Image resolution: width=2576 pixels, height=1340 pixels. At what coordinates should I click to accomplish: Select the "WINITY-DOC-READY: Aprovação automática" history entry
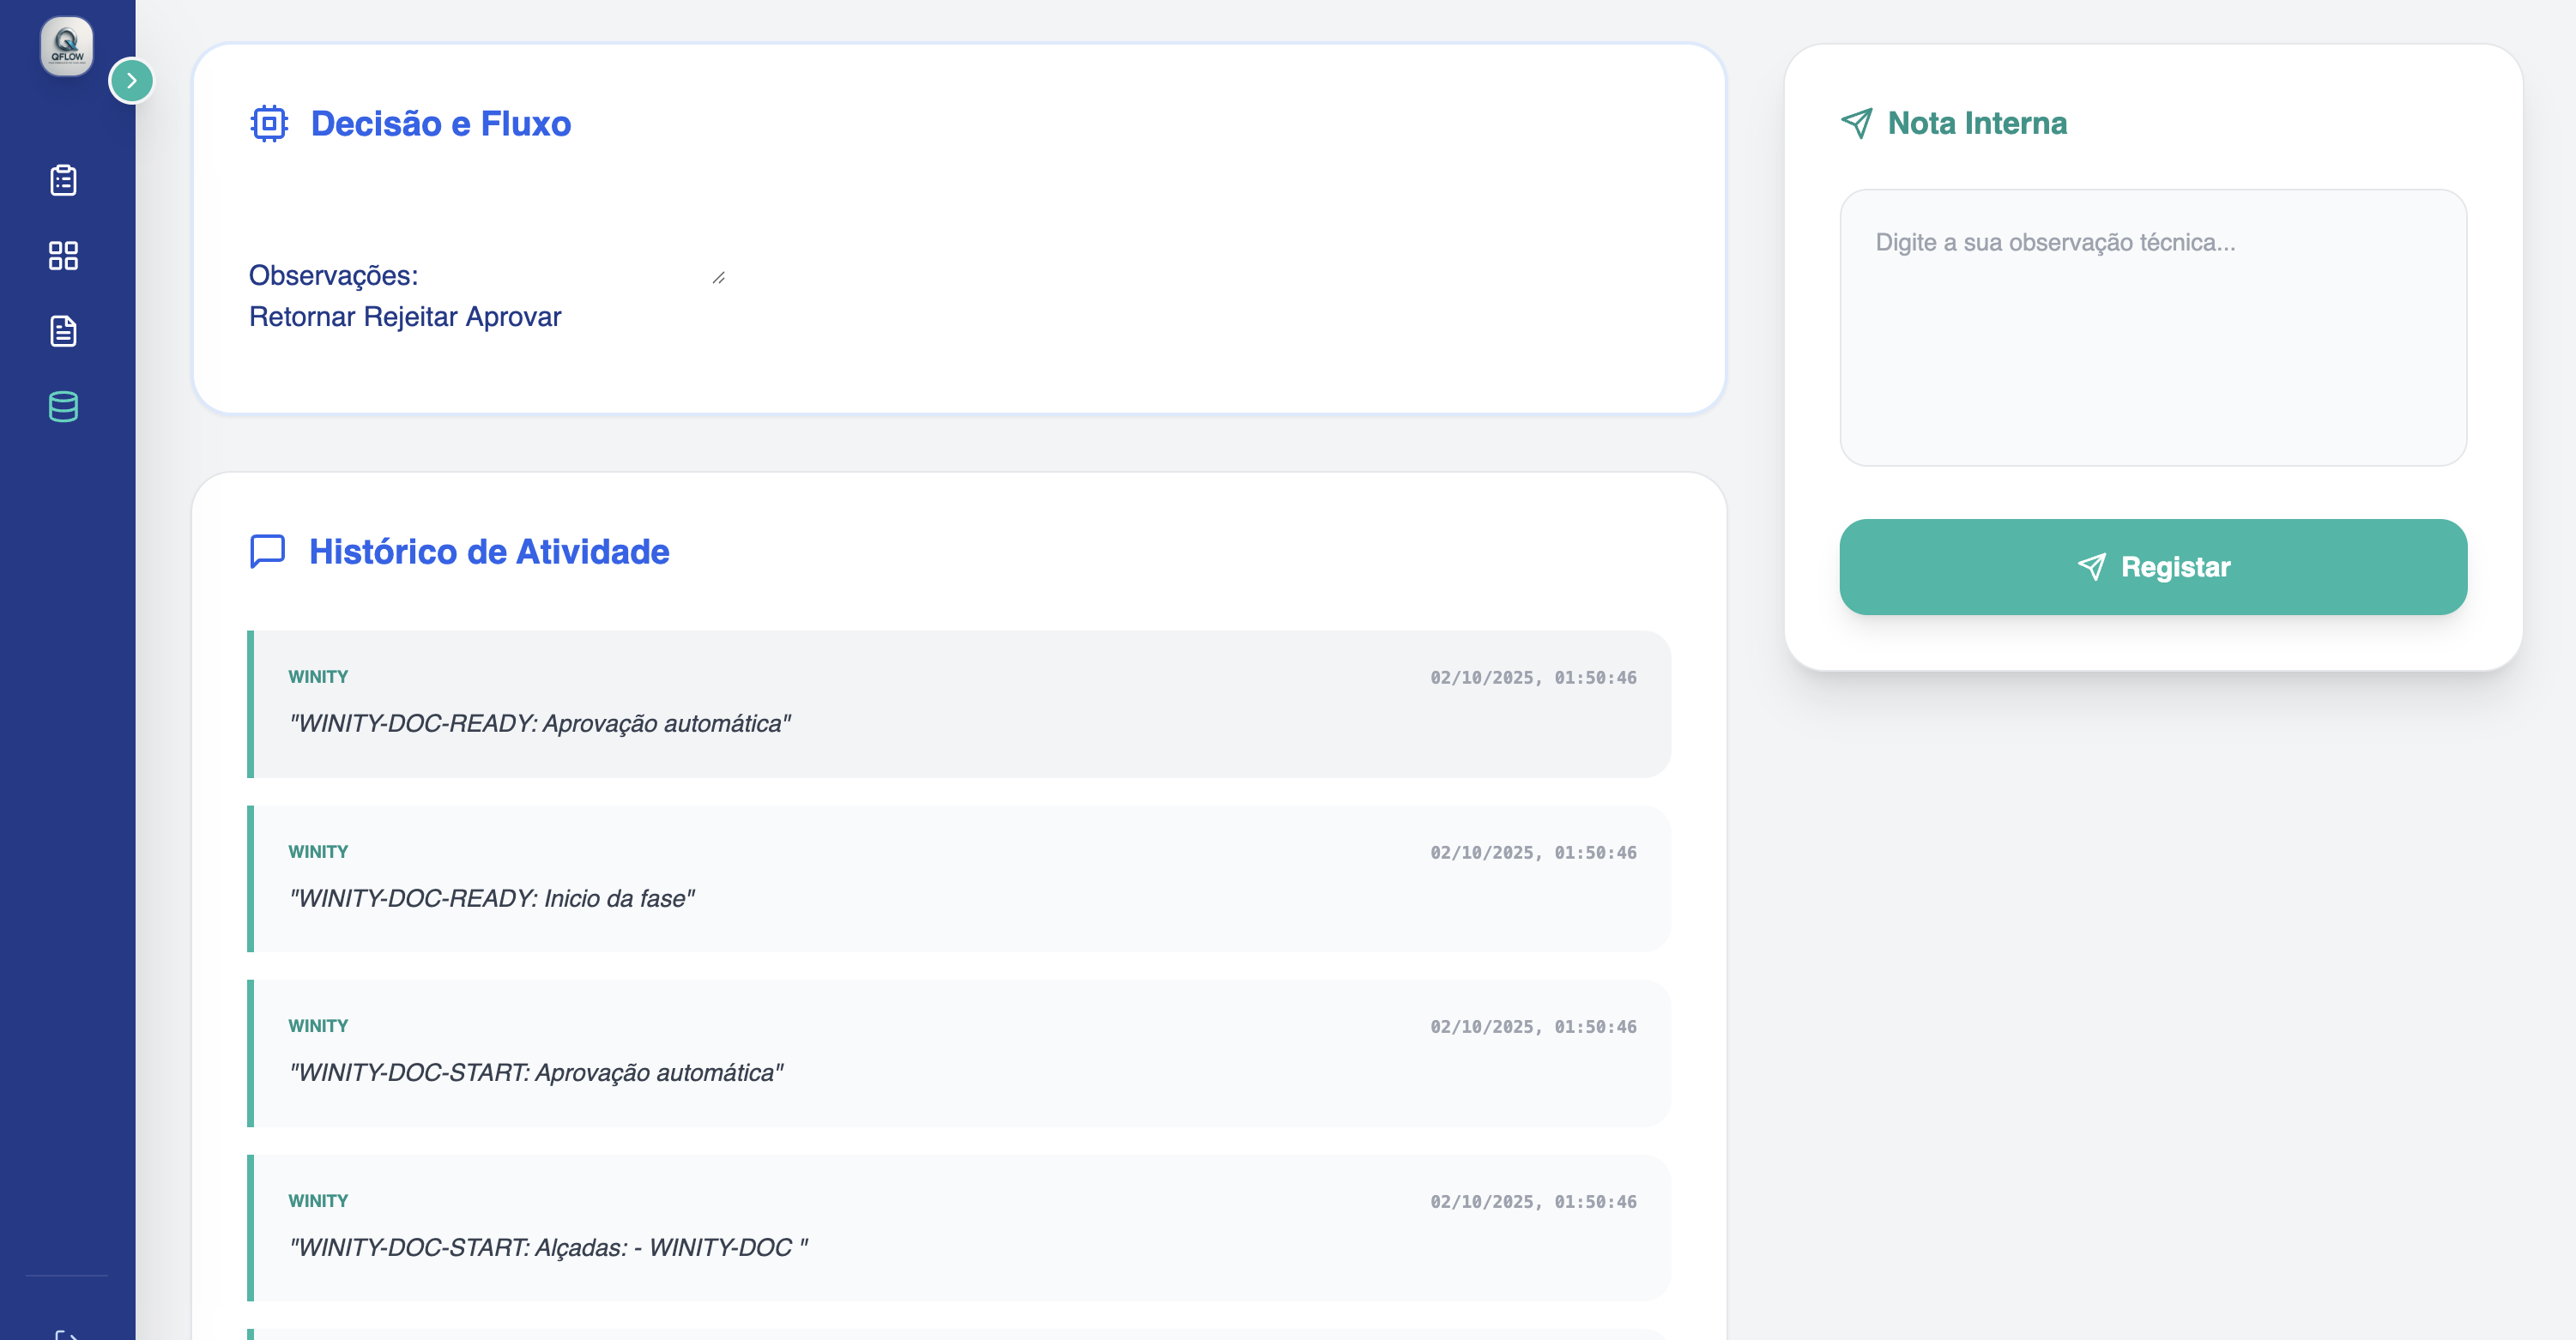click(960, 704)
